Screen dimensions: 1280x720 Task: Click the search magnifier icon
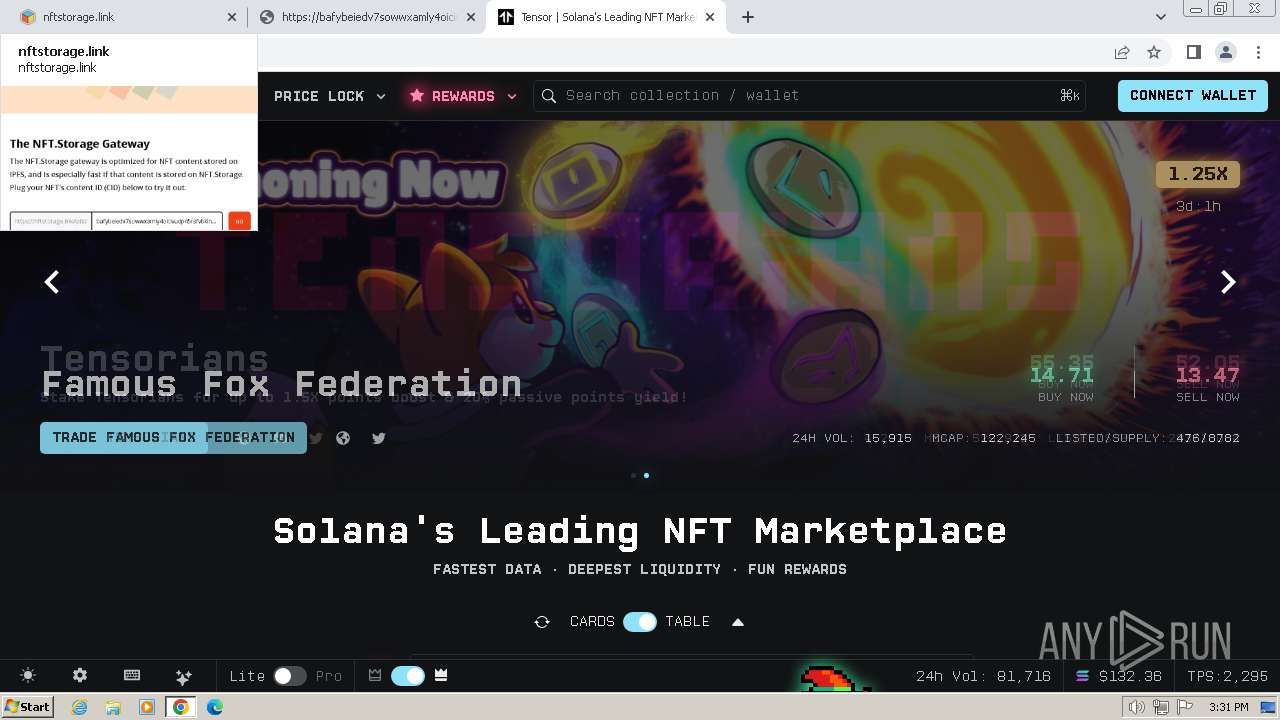coord(549,96)
